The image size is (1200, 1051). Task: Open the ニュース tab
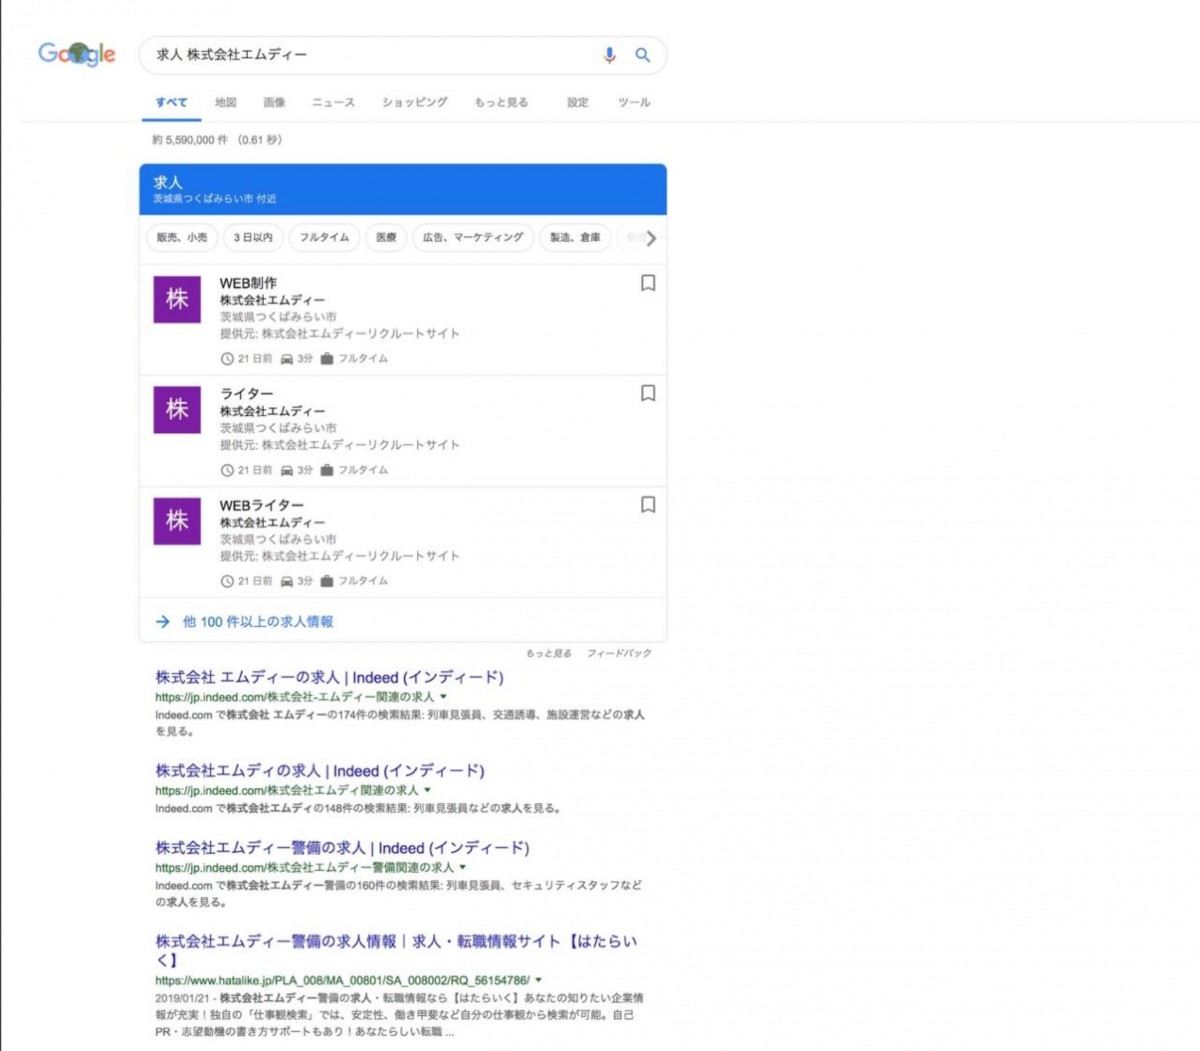(333, 102)
